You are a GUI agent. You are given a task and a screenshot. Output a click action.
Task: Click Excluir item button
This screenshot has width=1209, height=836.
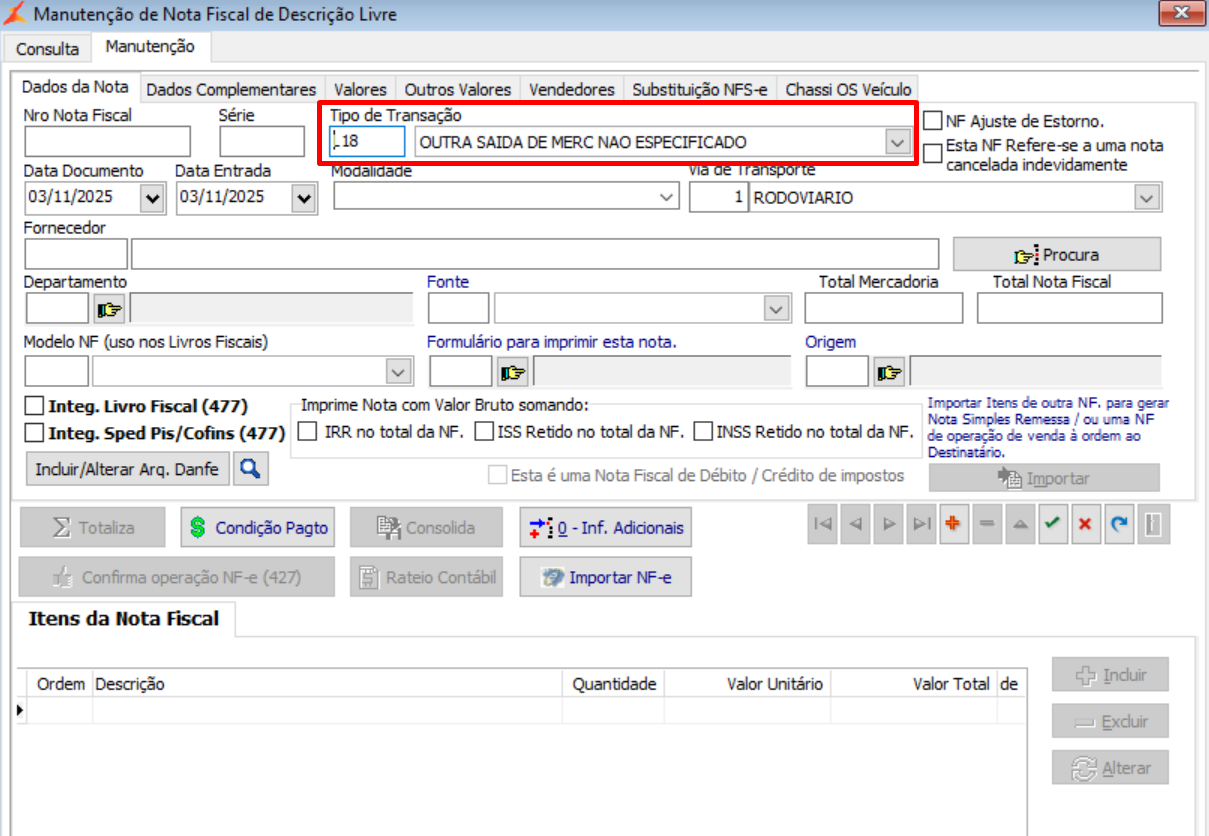point(1110,721)
